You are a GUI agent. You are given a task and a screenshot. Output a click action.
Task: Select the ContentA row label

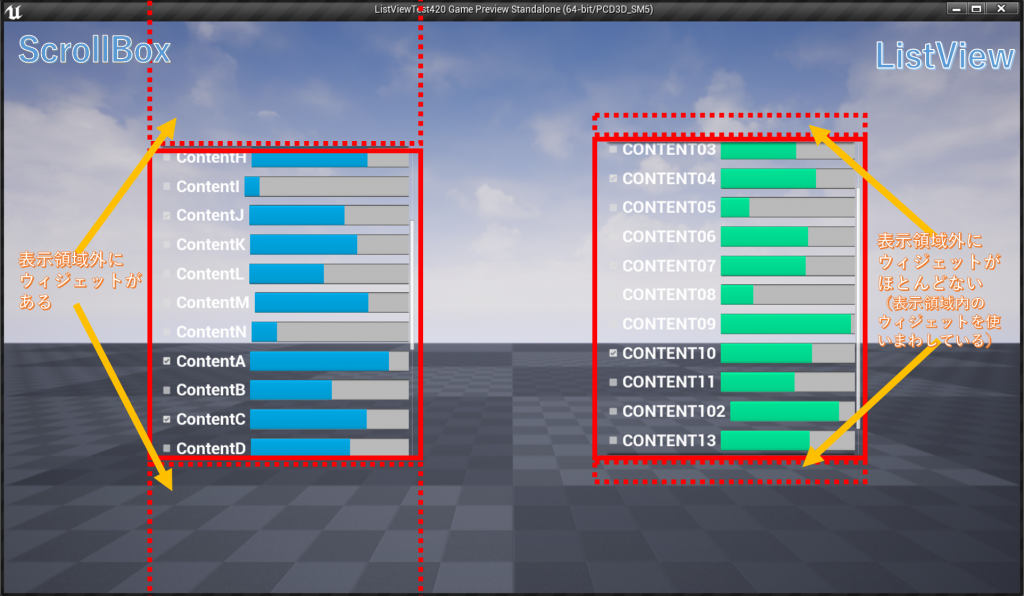click(x=211, y=361)
